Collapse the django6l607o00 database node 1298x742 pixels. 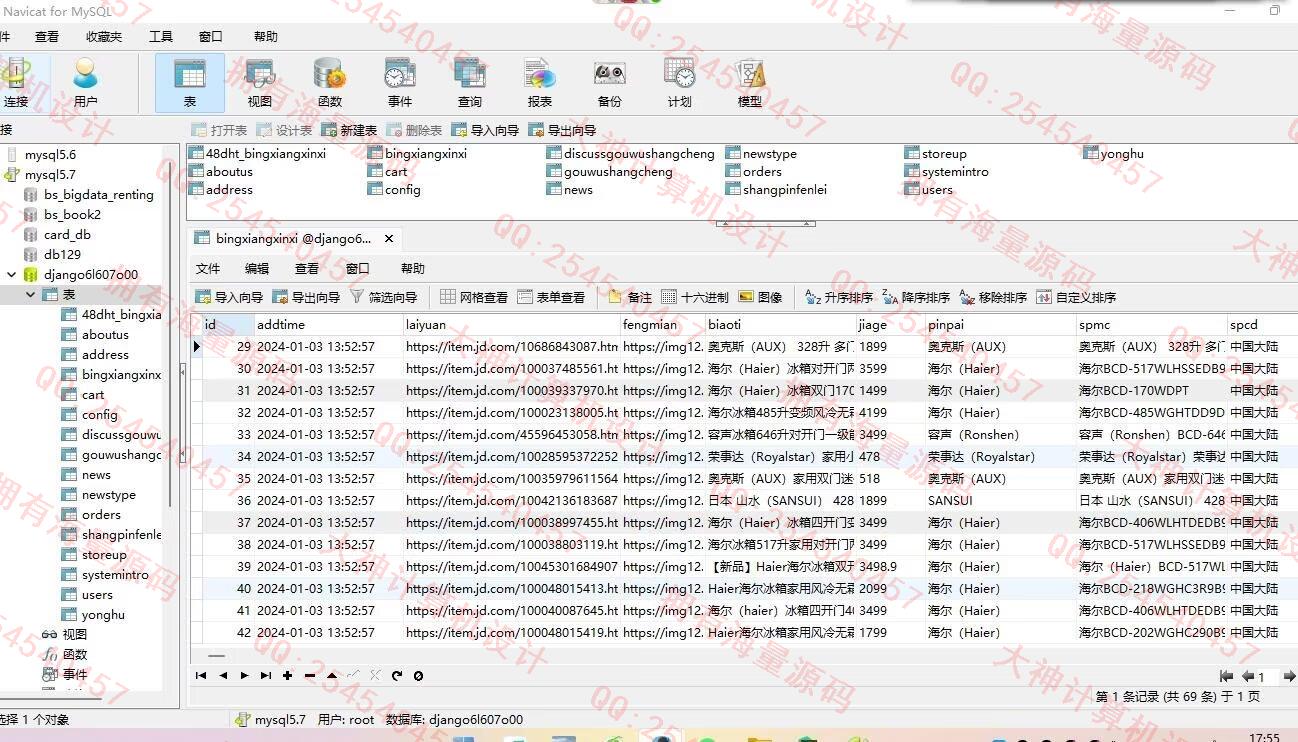[12, 275]
